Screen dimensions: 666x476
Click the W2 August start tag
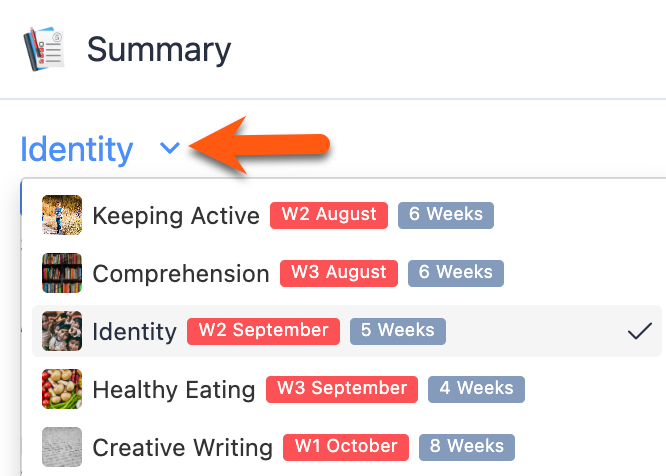(x=329, y=215)
